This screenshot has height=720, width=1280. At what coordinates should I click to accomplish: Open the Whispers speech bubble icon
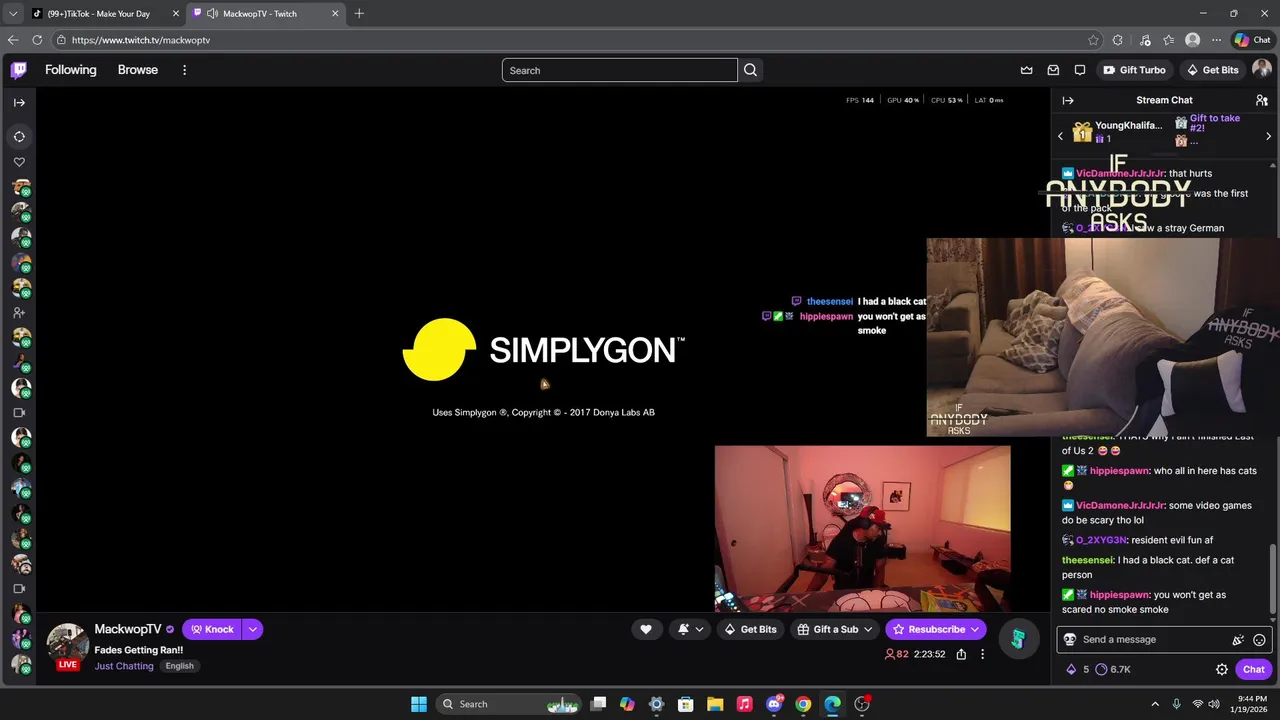[1080, 70]
